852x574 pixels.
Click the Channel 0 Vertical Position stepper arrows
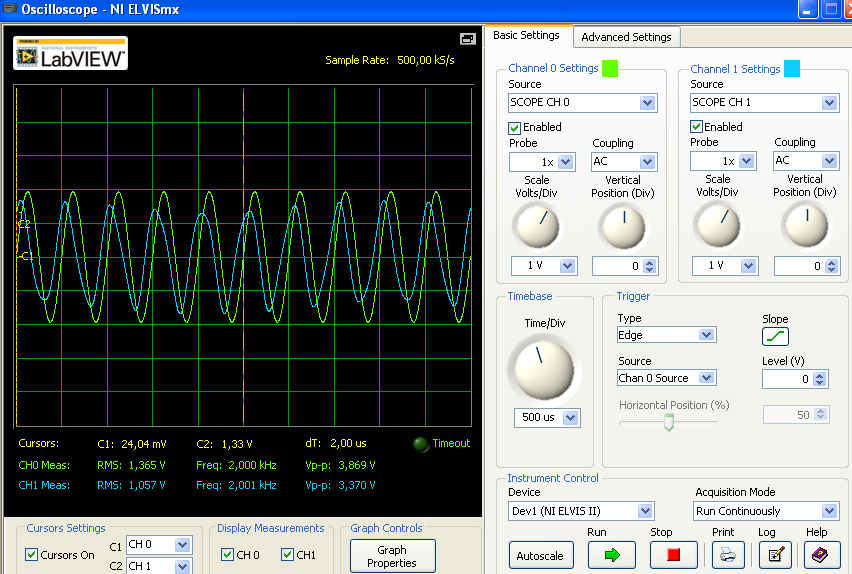point(649,266)
